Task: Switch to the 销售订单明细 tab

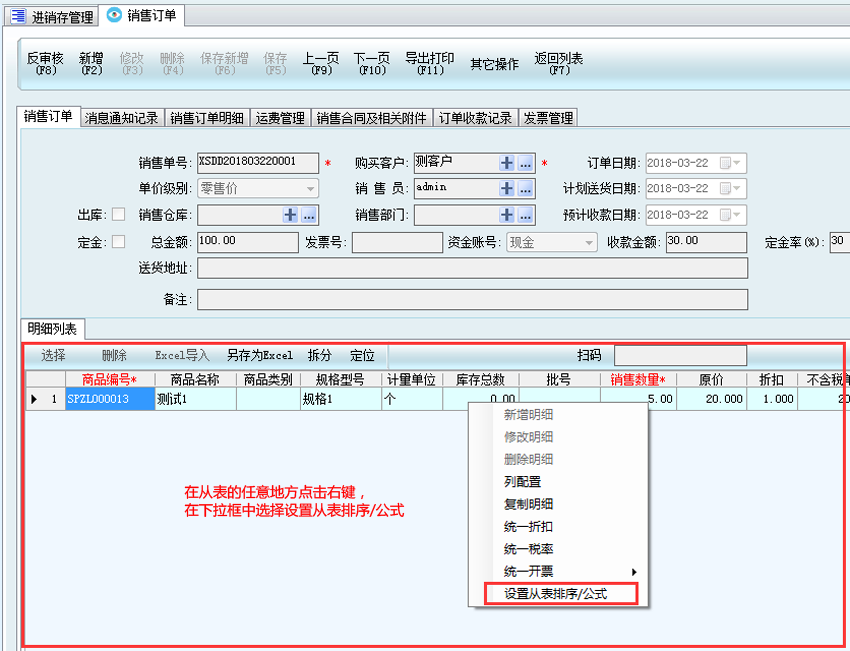Action: click(206, 118)
